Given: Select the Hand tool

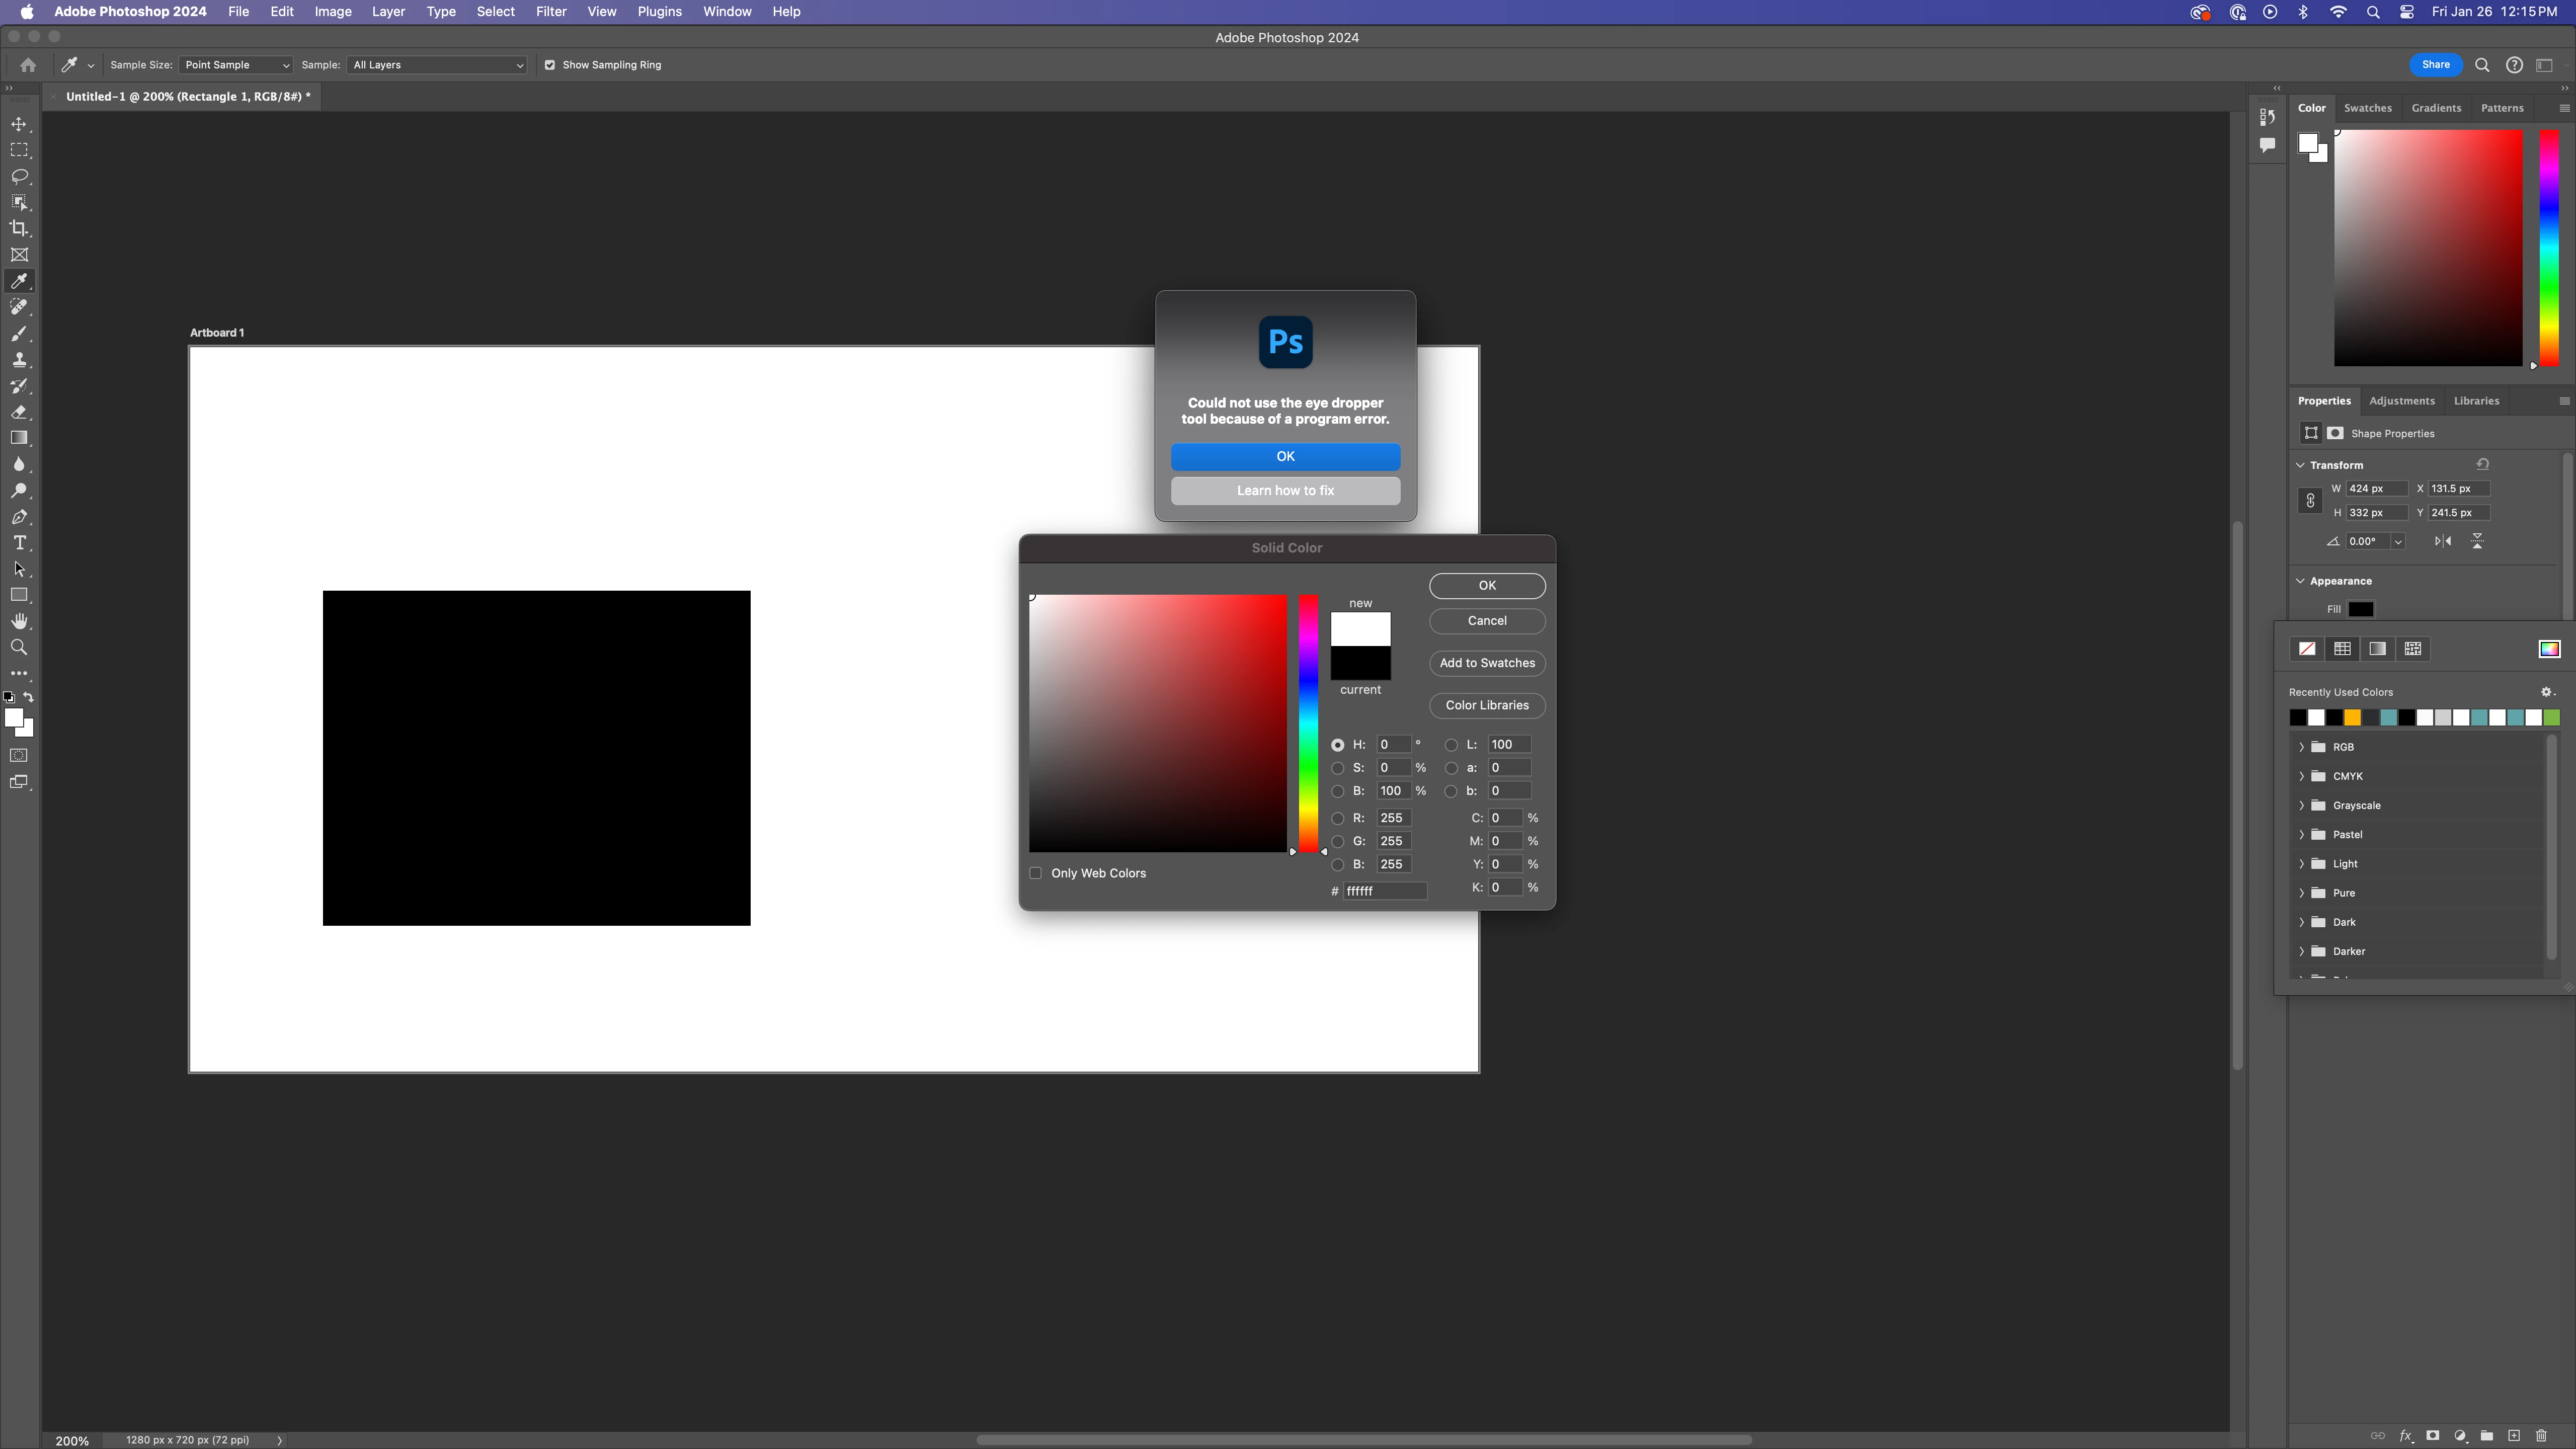Looking at the screenshot, I should pyautogui.click(x=19, y=622).
